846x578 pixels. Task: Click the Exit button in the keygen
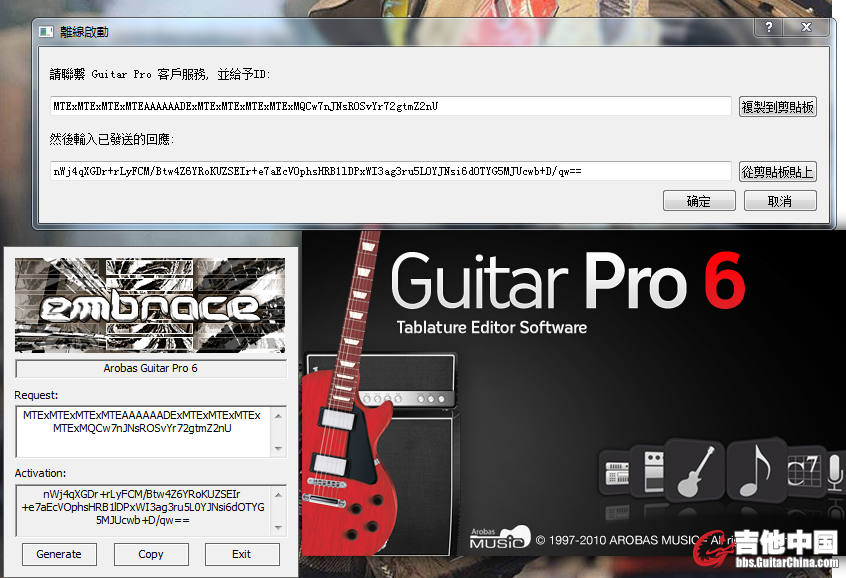pos(242,554)
